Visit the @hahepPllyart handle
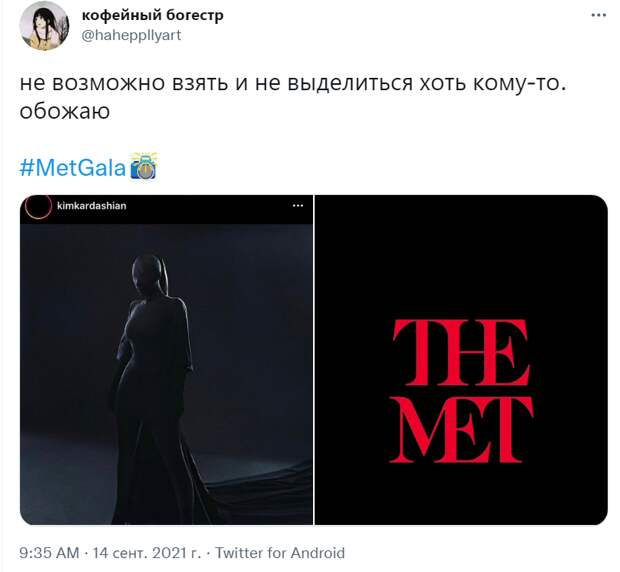 (131, 35)
